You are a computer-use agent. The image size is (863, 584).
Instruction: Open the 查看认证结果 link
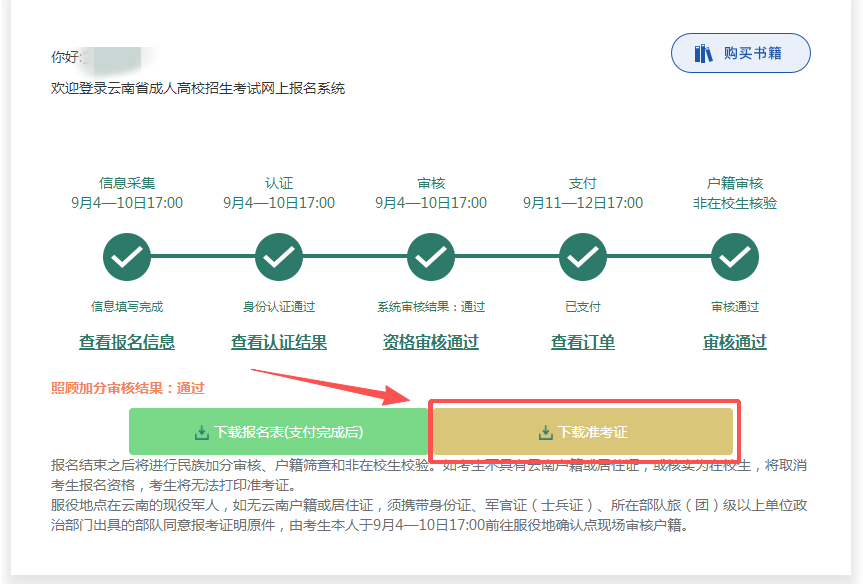pos(279,342)
